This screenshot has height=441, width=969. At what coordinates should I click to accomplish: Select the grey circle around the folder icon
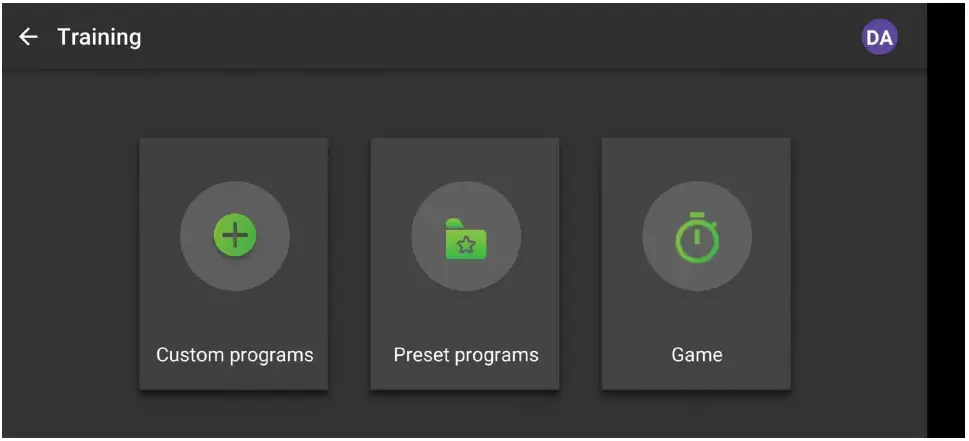466,236
